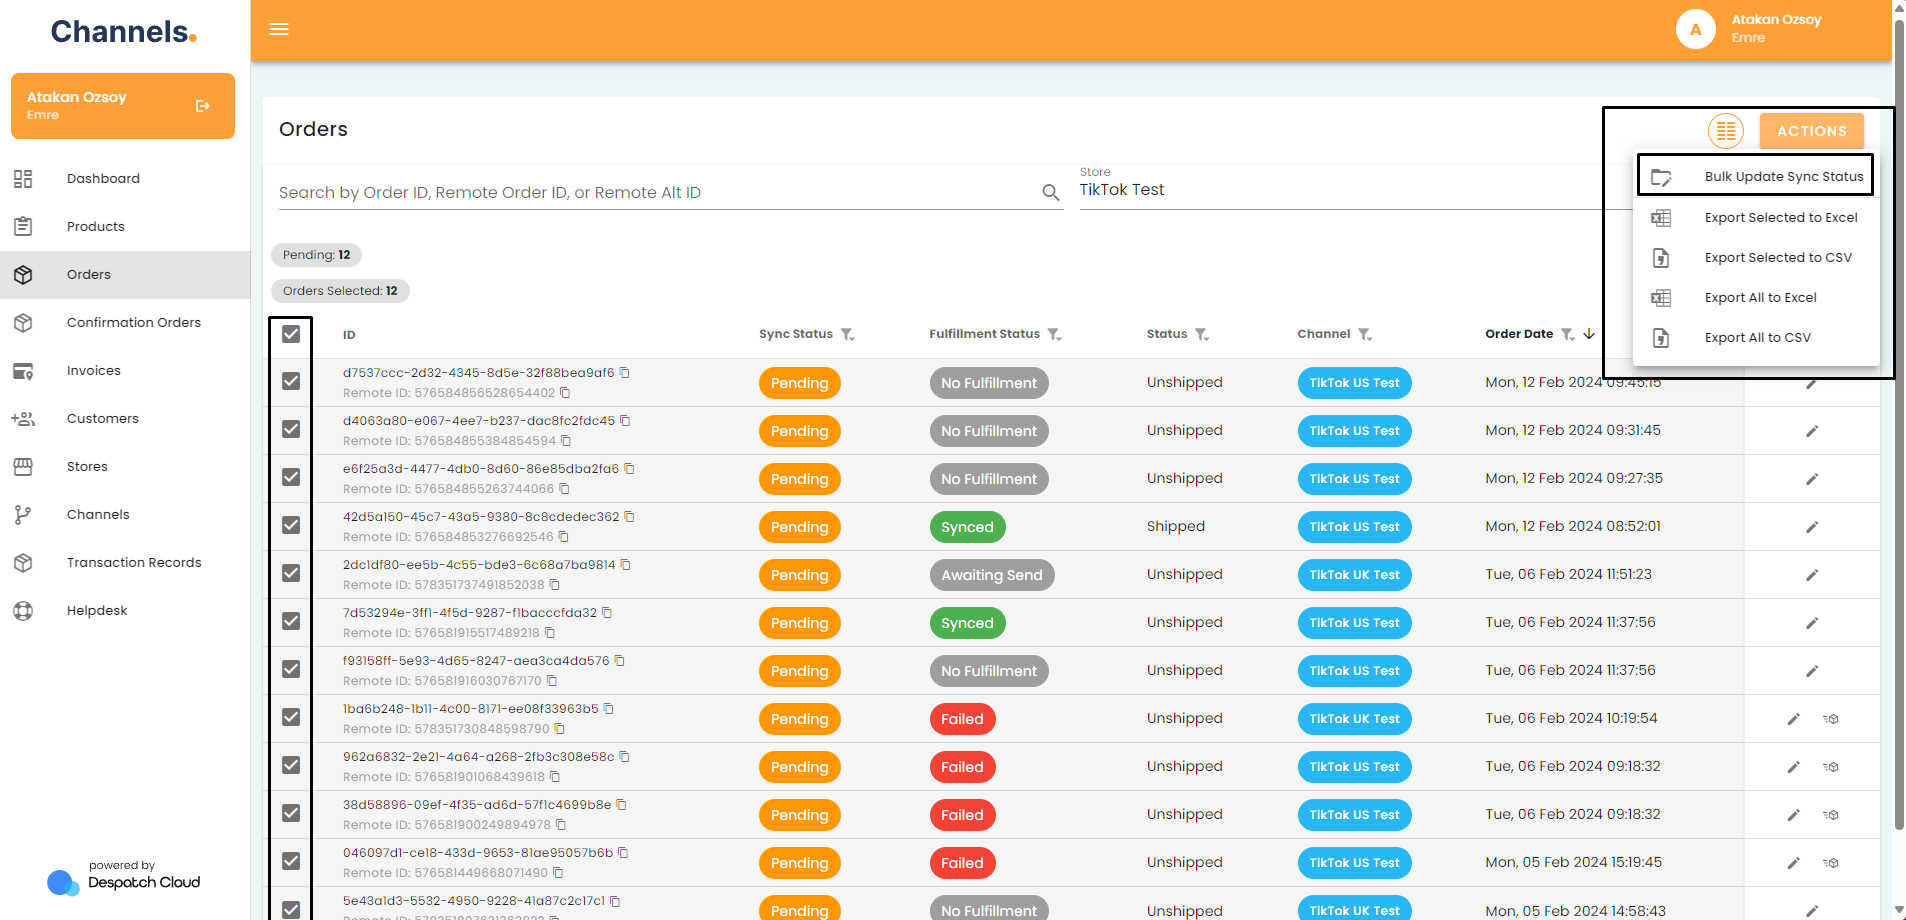Open the Channel column filter
Viewport: 1906px width, 920px height.
point(1365,334)
